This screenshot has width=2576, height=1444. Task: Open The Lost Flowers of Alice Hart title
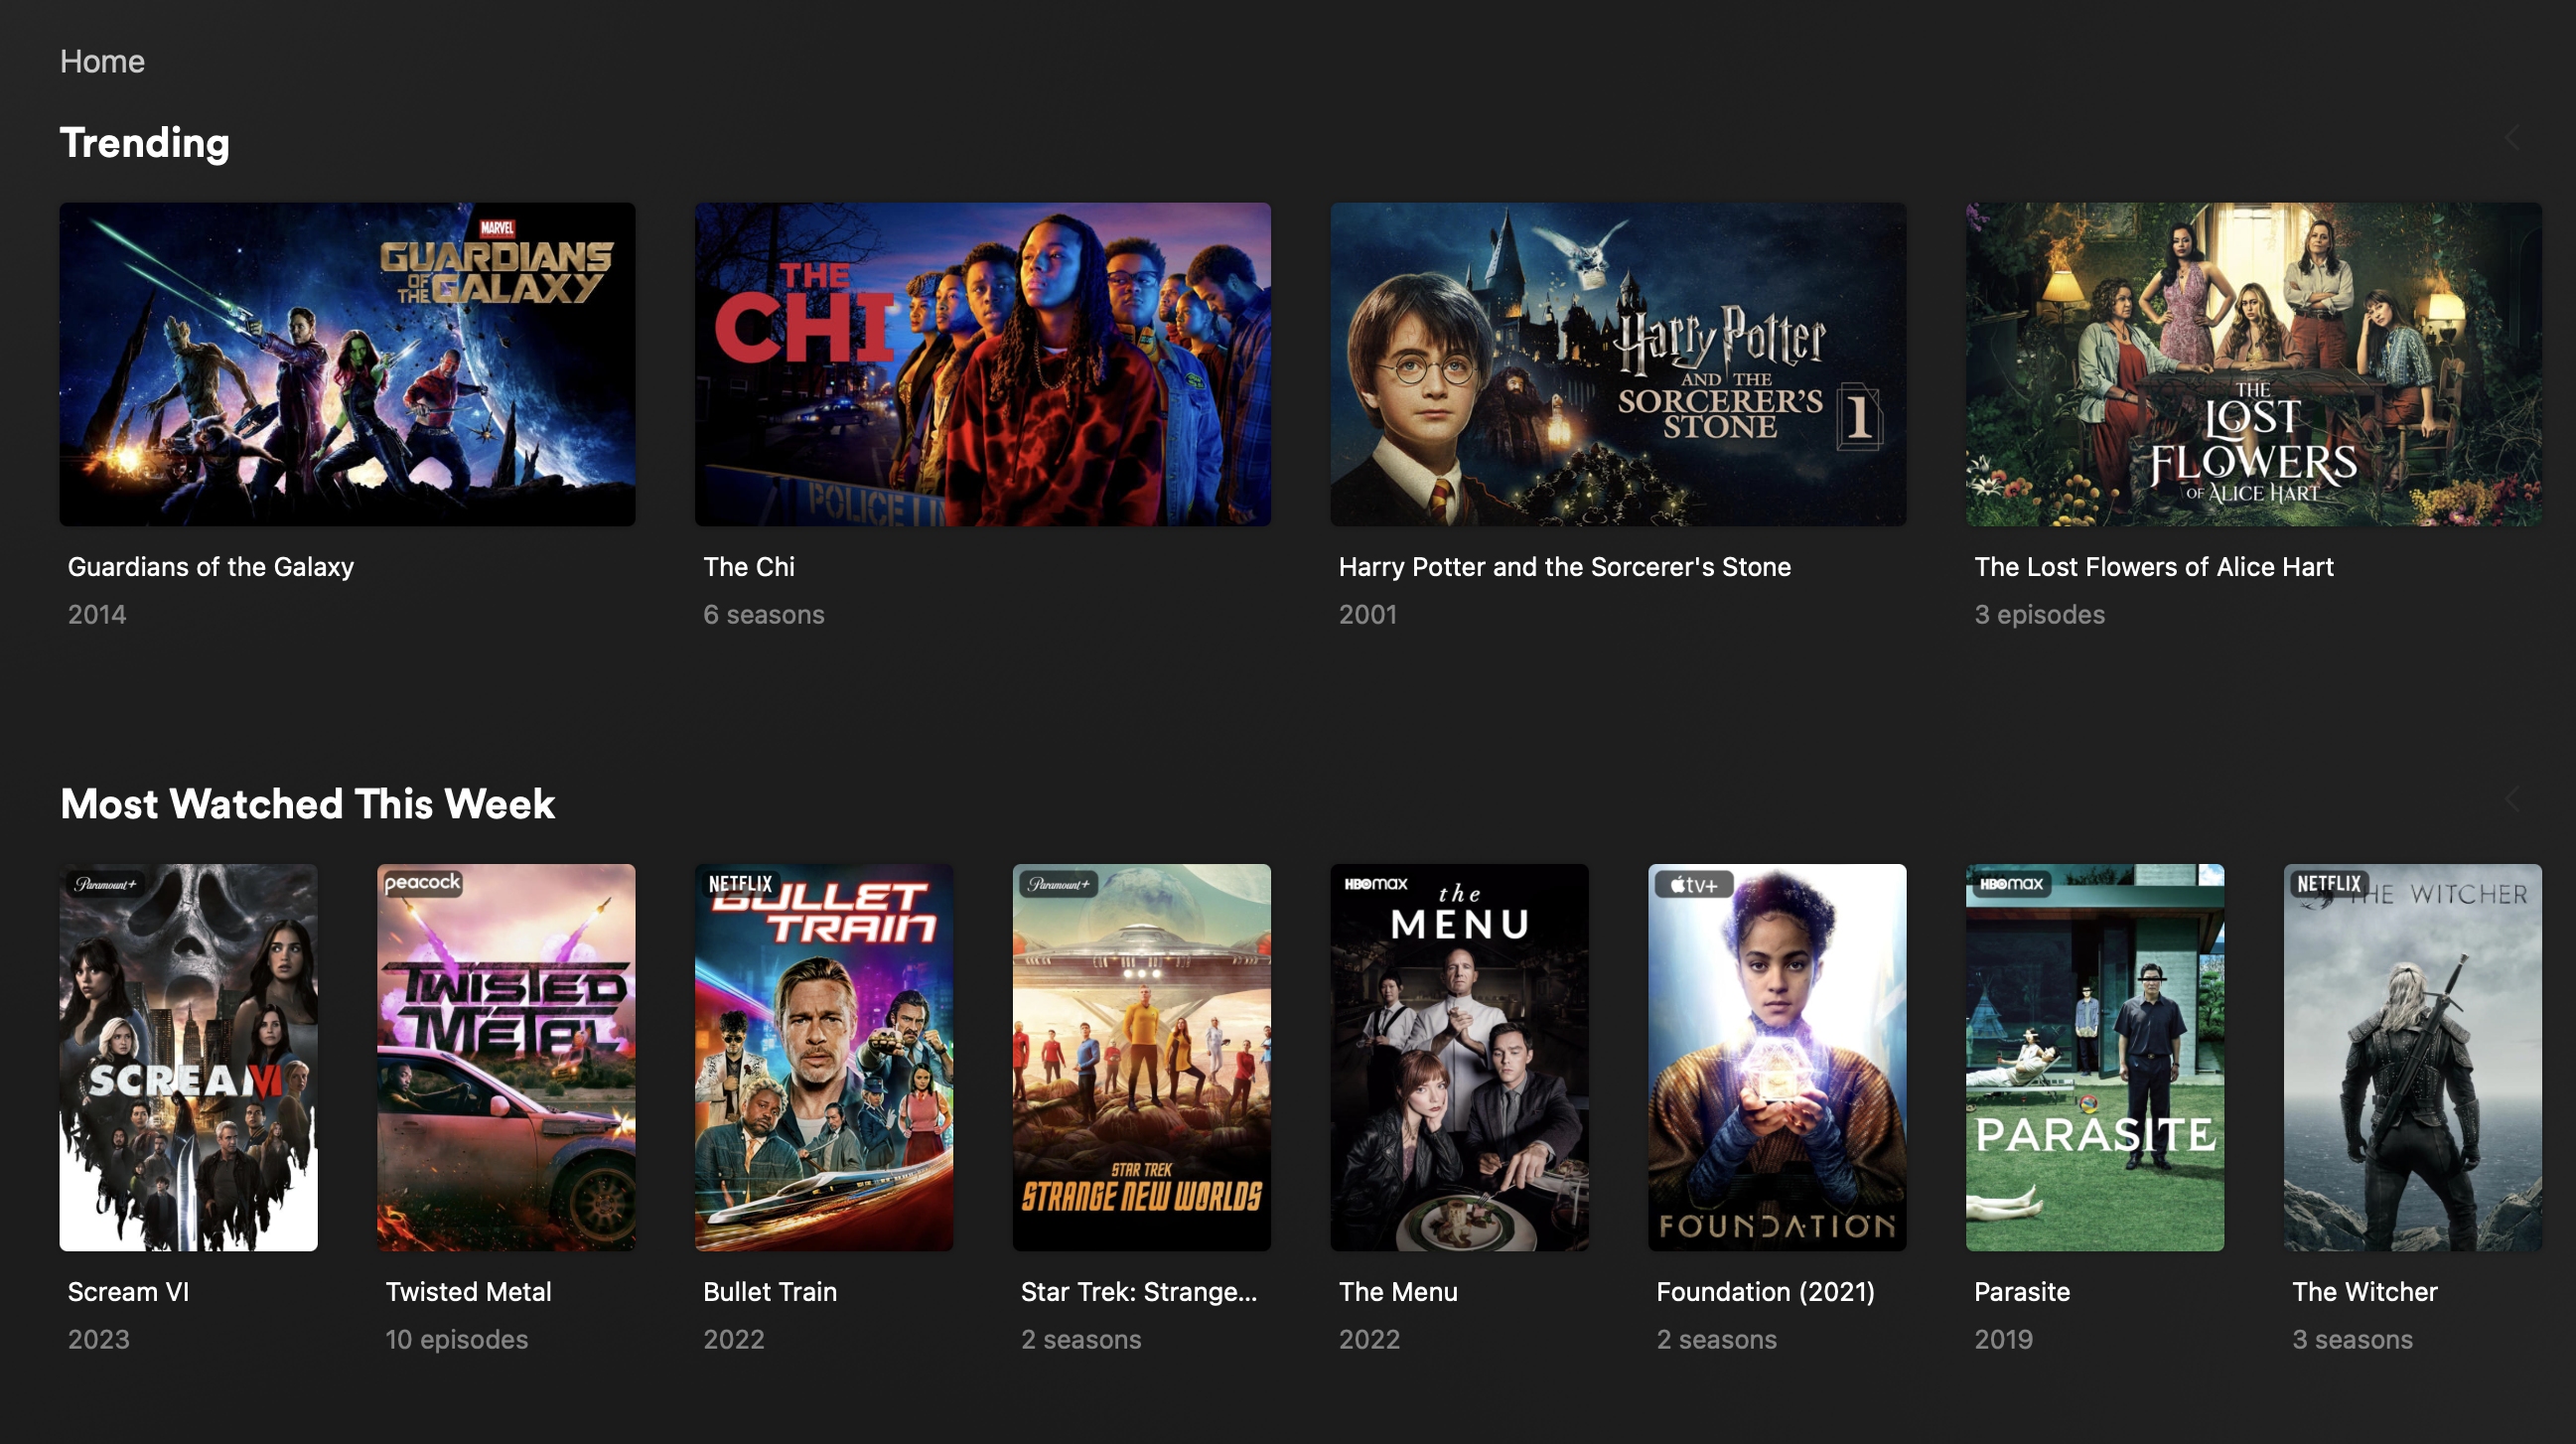click(x=2153, y=567)
